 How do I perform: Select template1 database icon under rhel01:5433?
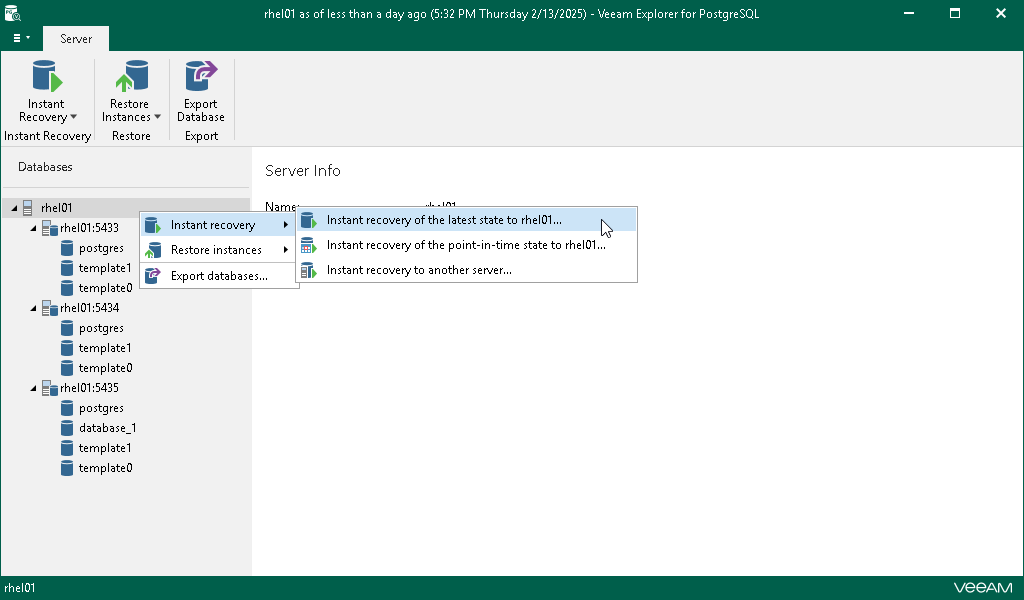(x=67, y=268)
